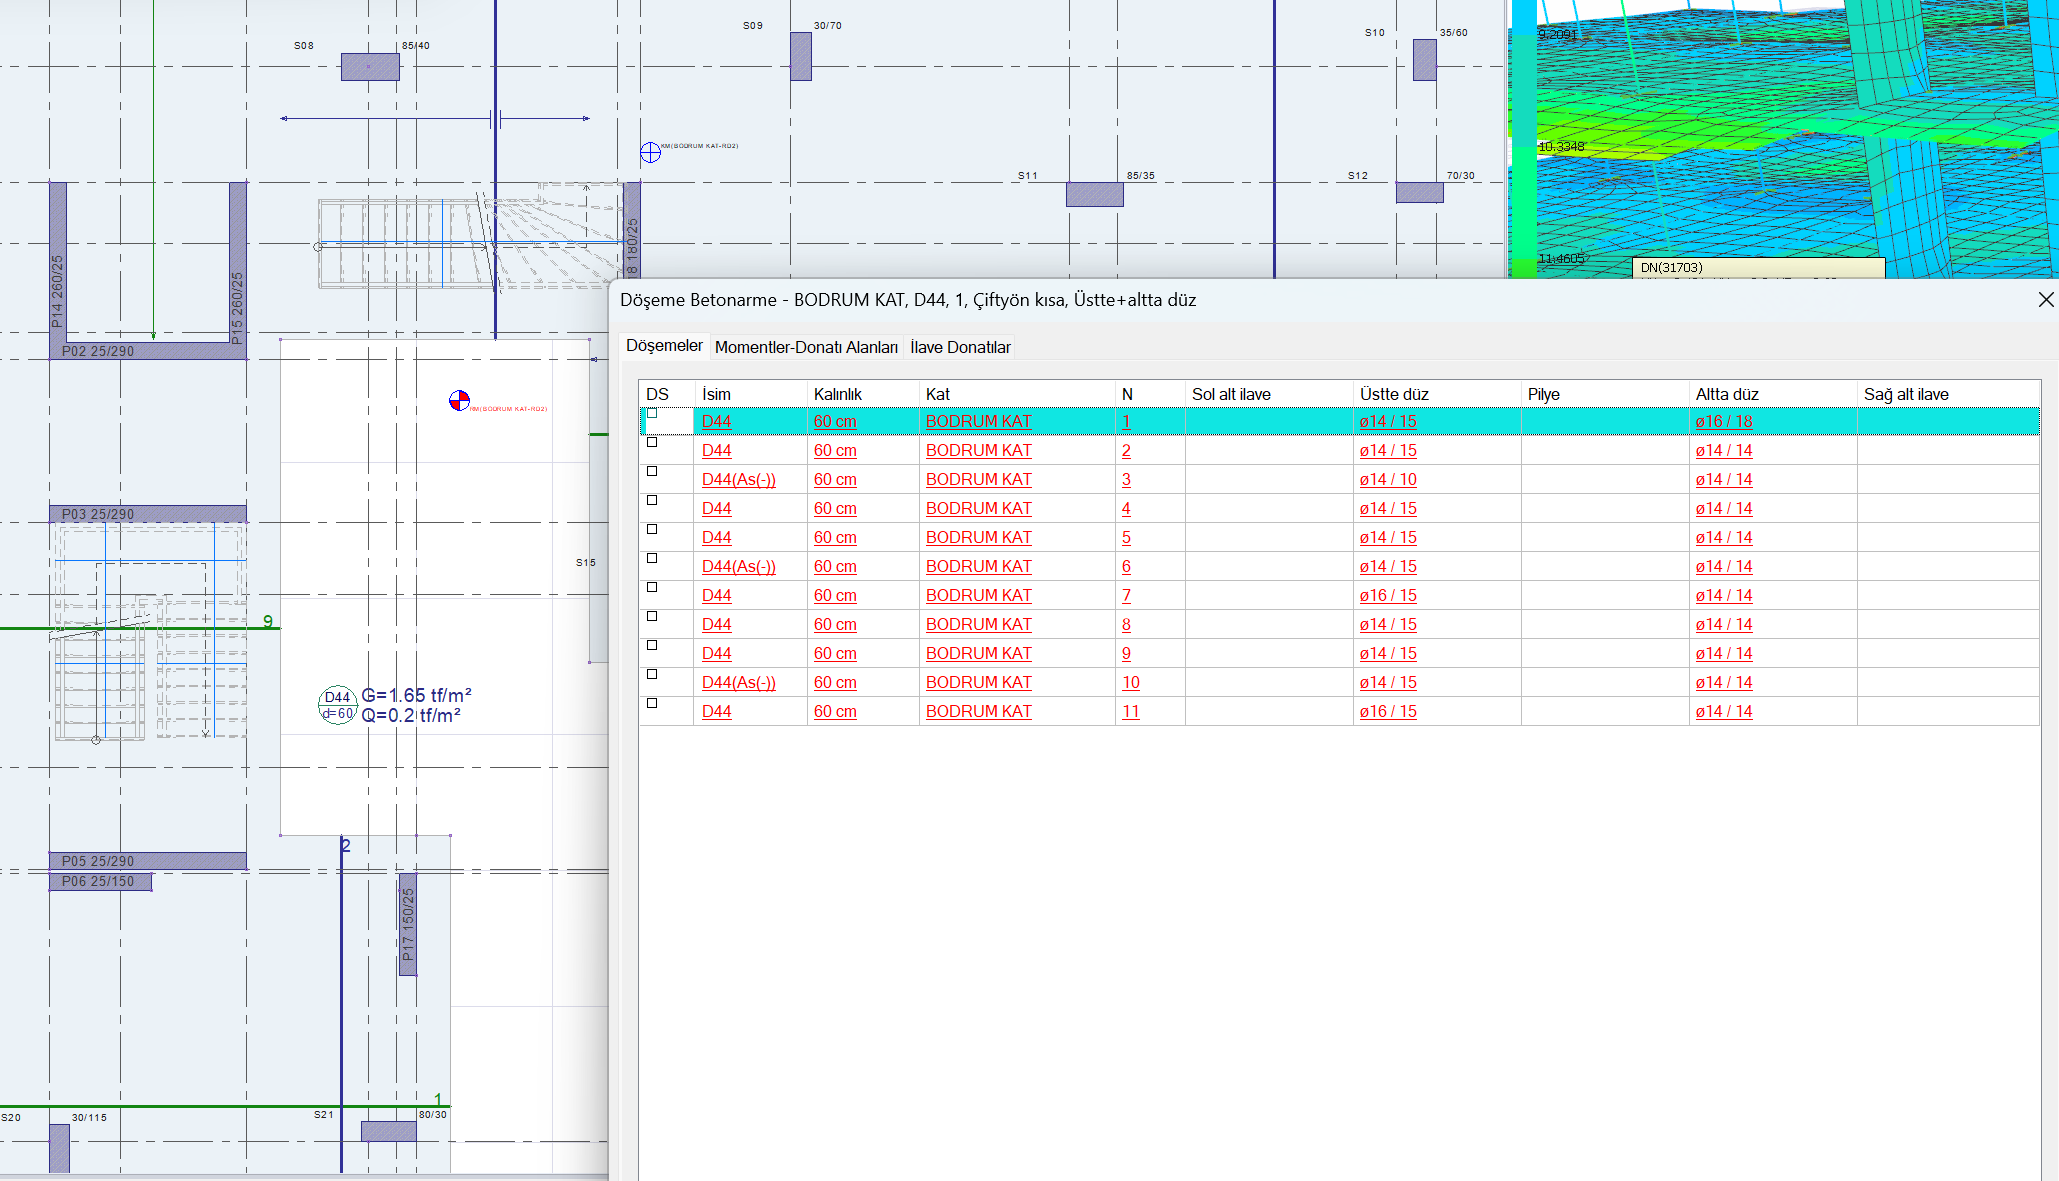The width and height of the screenshot is (2059, 1181).
Task: Click the Q=0.2 tf/m² load label
Action: pos(411,716)
